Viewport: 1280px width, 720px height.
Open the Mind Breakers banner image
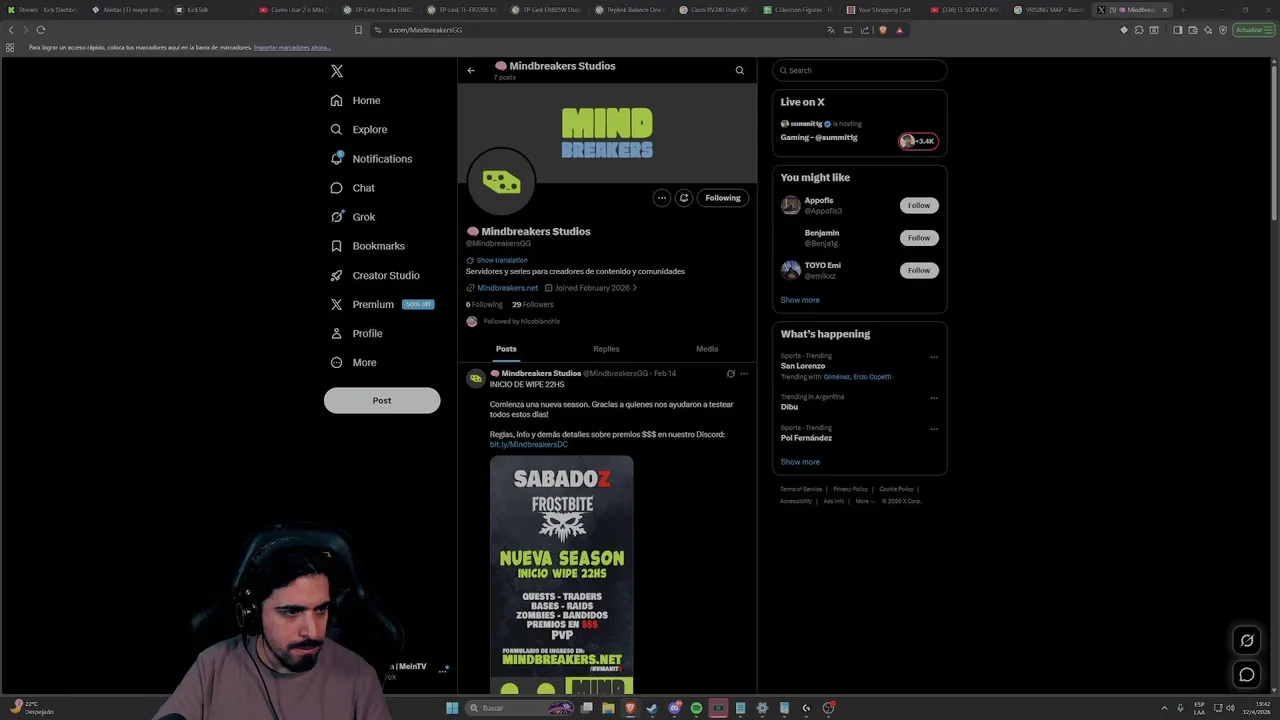(607, 133)
